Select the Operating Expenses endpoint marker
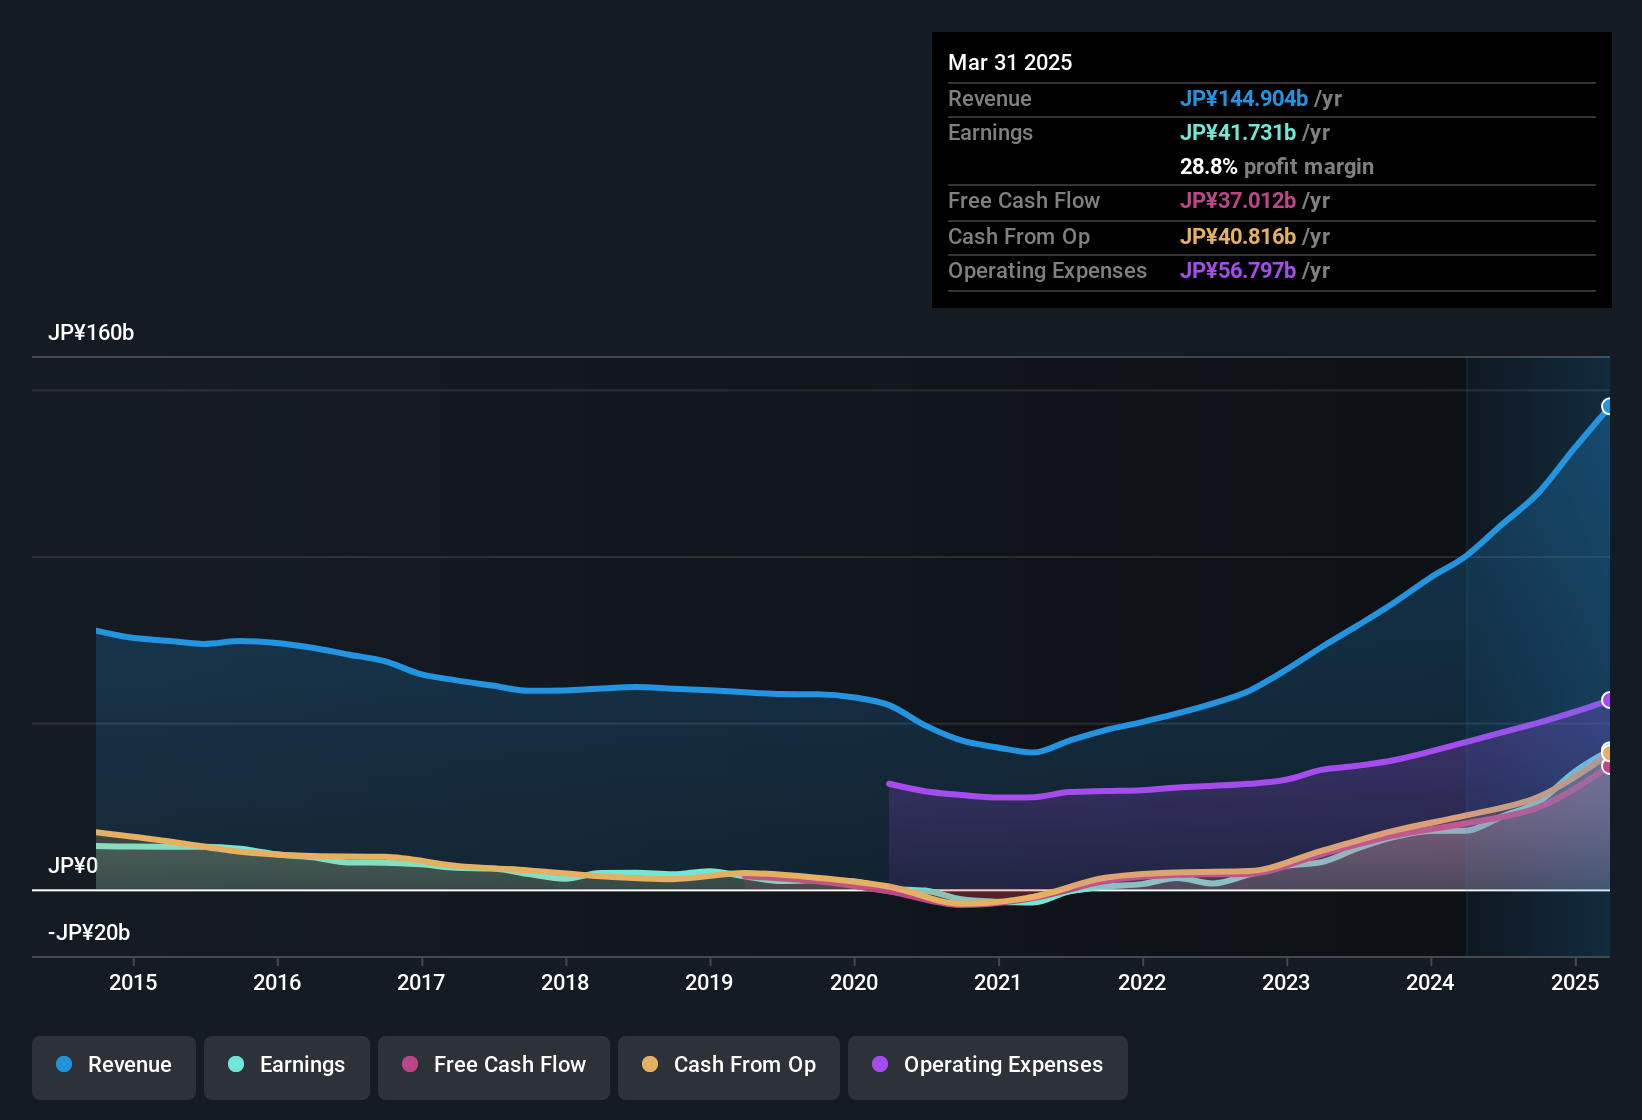1642x1120 pixels. [x=1608, y=700]
